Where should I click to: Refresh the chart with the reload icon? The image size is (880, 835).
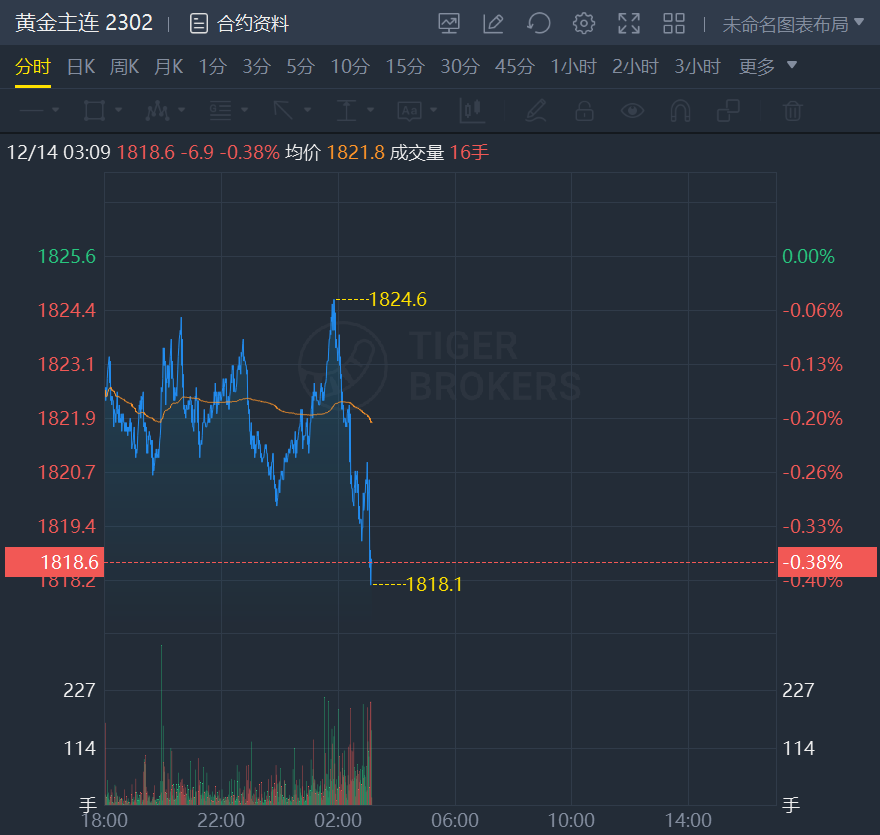539,23
